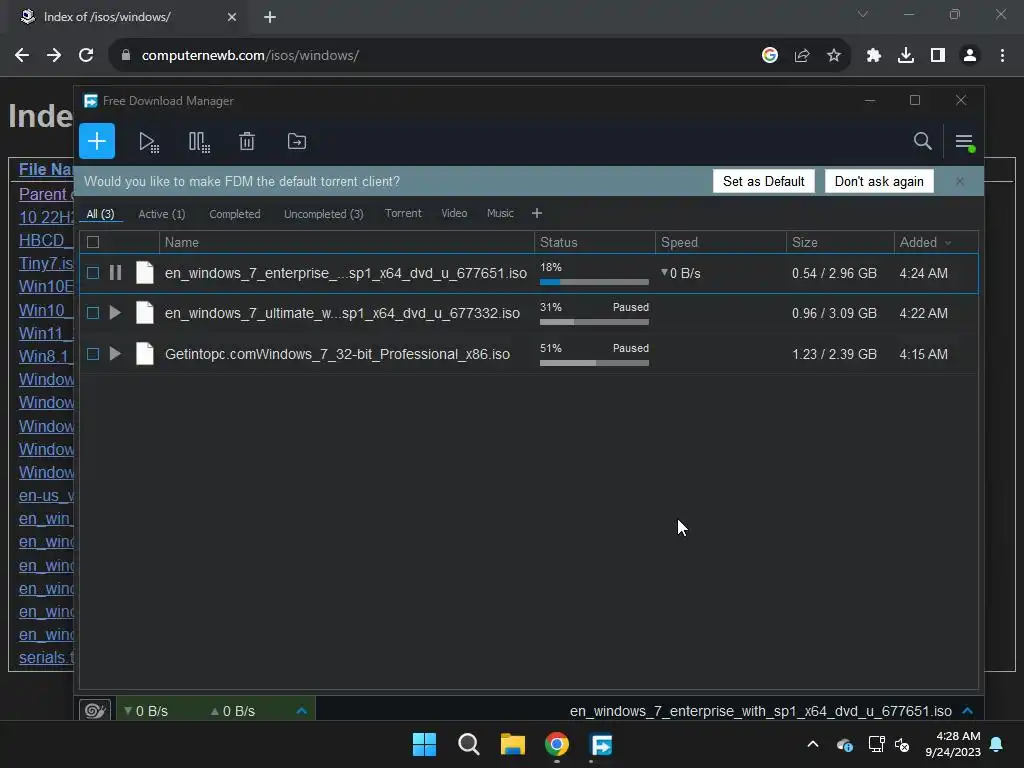
Task: Open Tiny7 link in browser page
Action: point(46,263)
